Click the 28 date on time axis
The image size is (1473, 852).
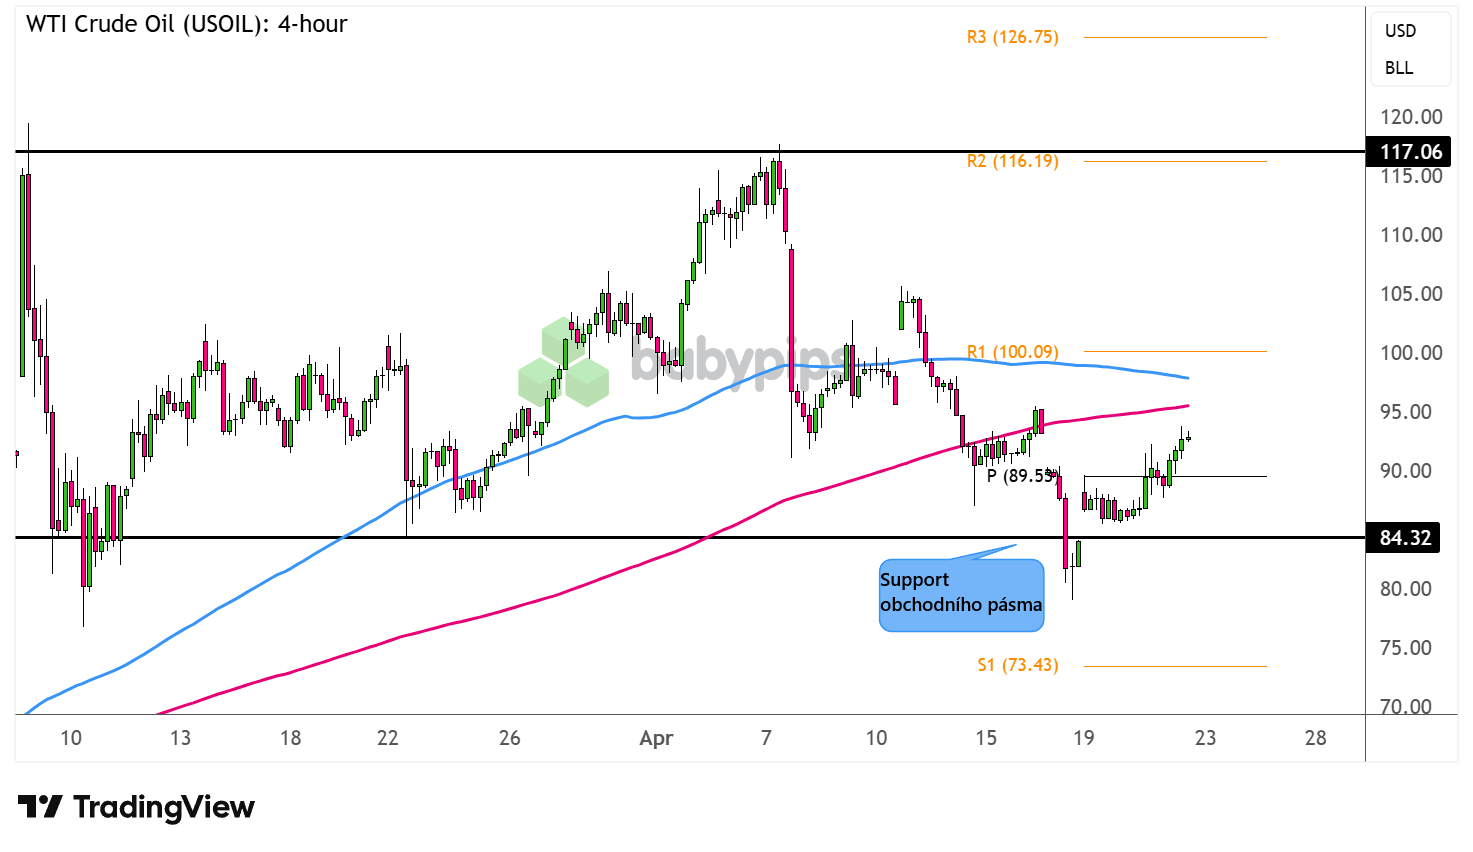click(1315, 738)
